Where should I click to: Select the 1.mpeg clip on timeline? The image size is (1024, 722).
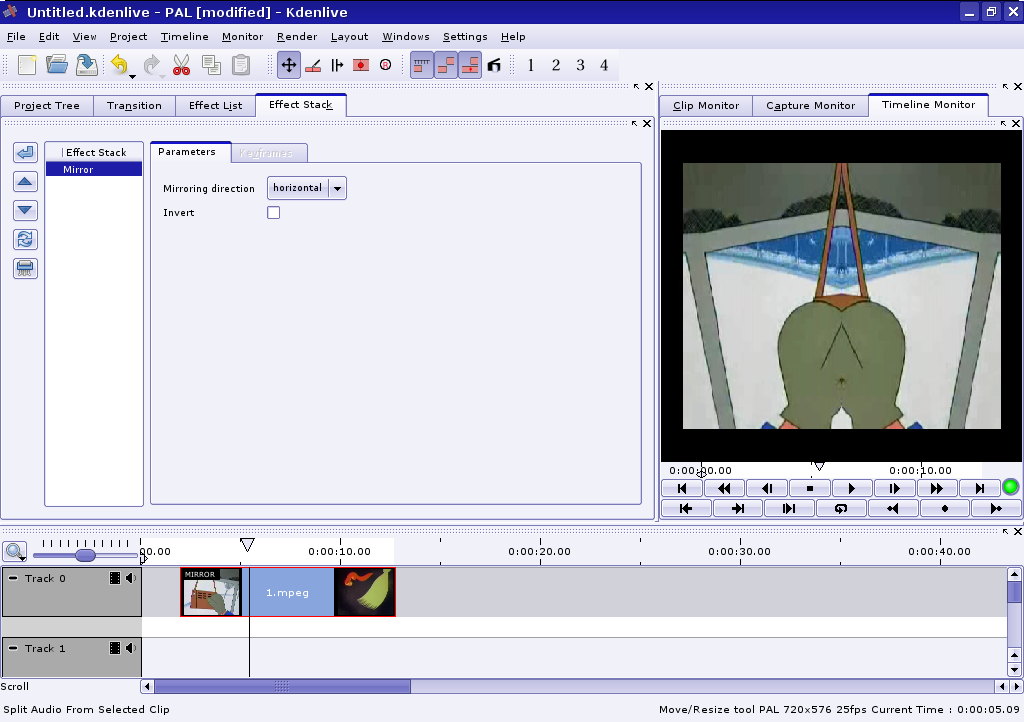coord(291,592)
